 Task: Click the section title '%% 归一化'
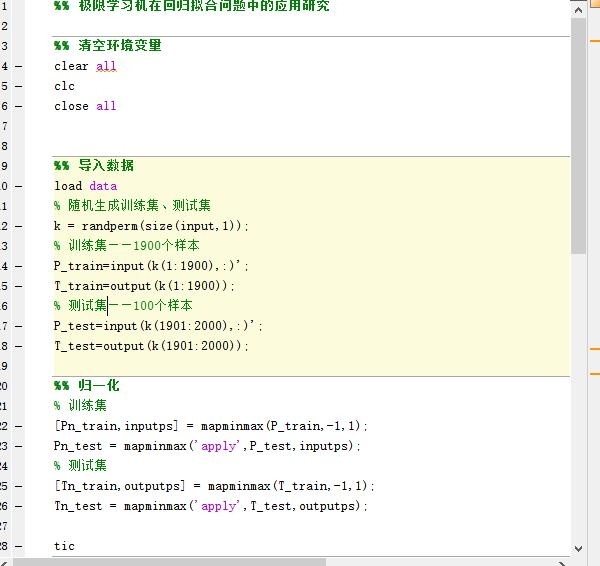coord(86,385)
